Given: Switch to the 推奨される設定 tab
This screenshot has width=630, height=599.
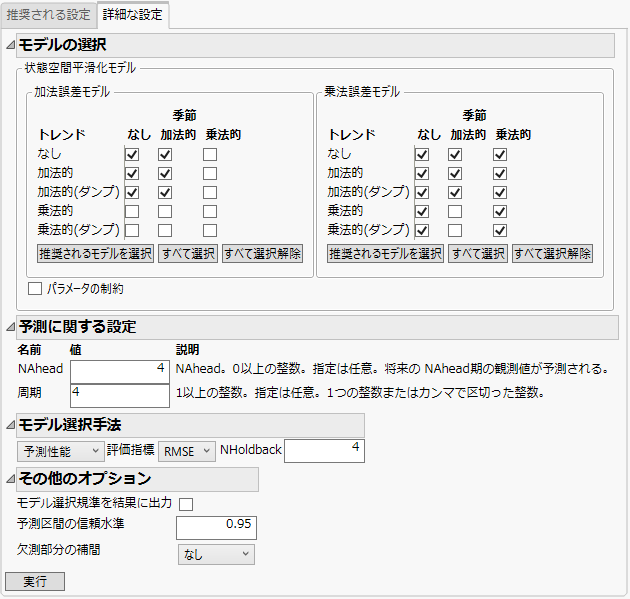Looking at the screenshot, I should click(x=48, y=15).
